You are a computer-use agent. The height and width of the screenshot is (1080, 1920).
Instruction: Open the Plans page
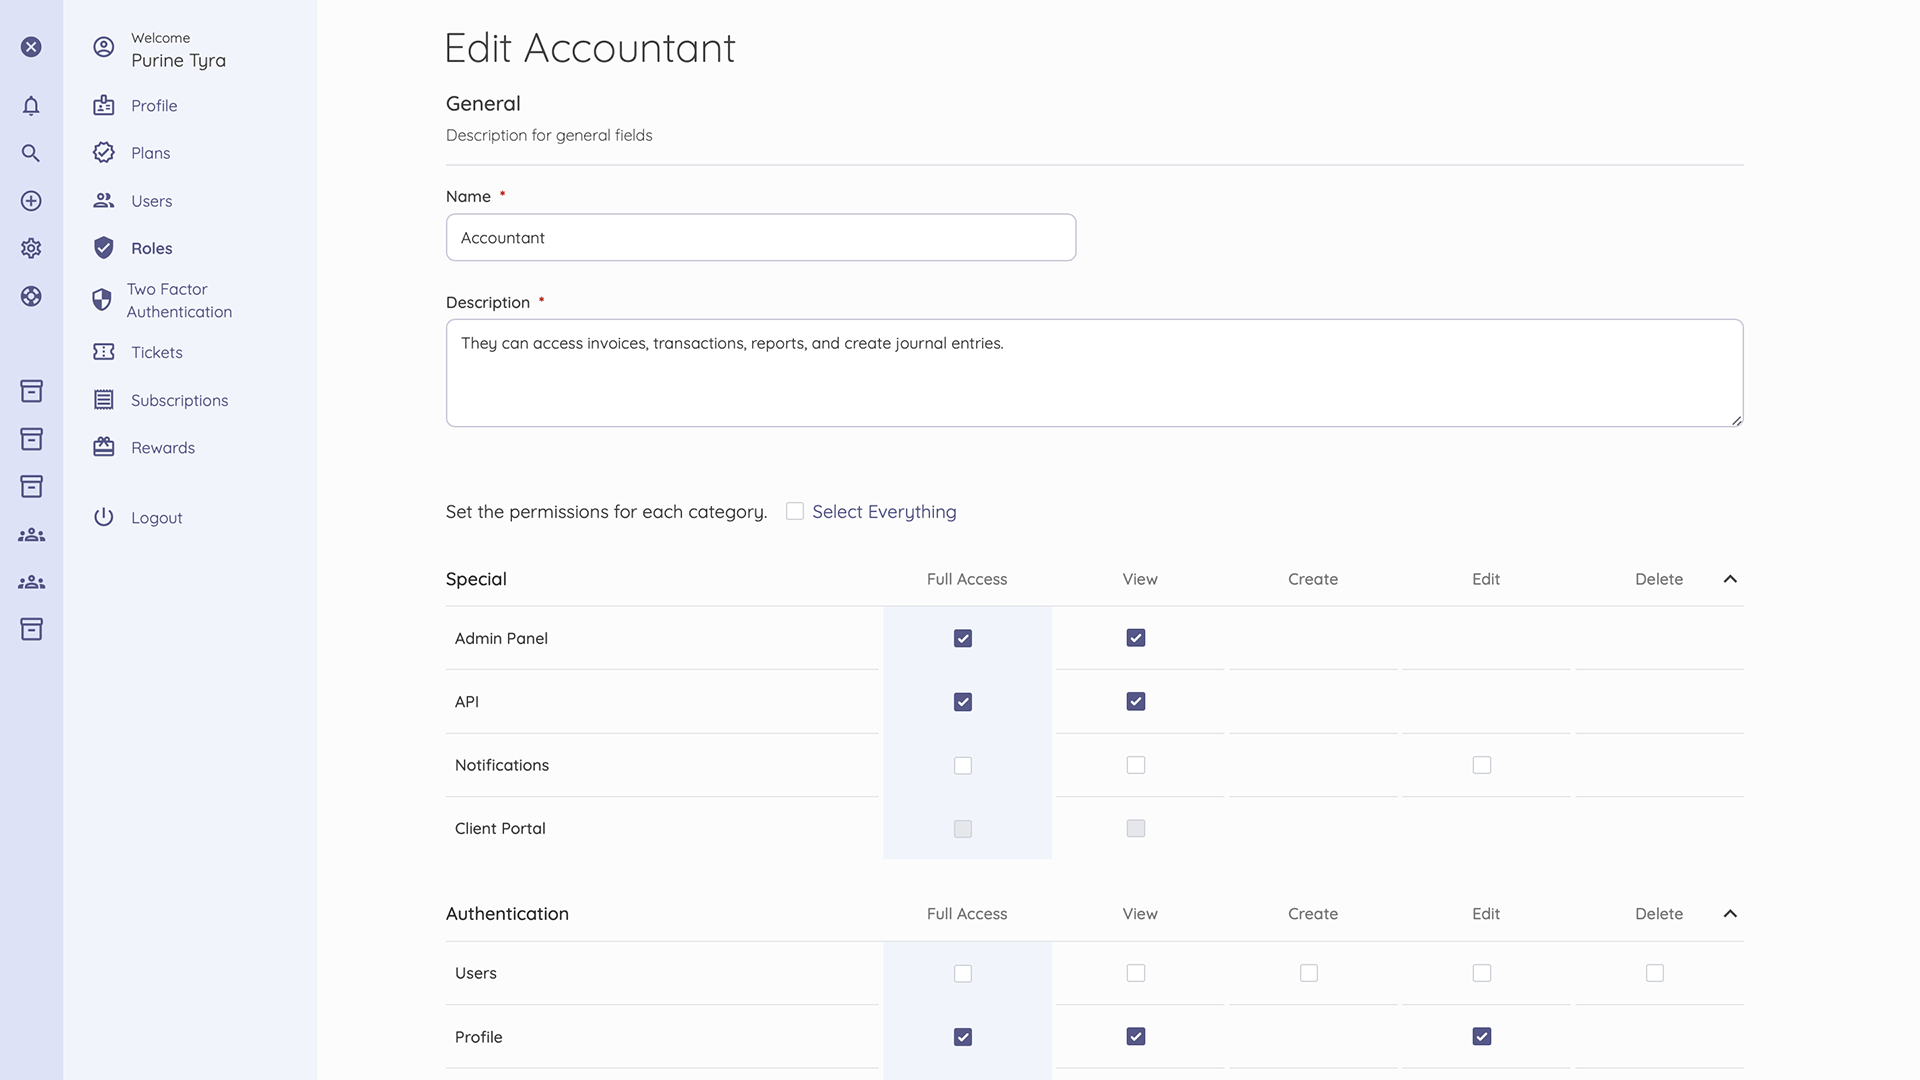[152, 152]
